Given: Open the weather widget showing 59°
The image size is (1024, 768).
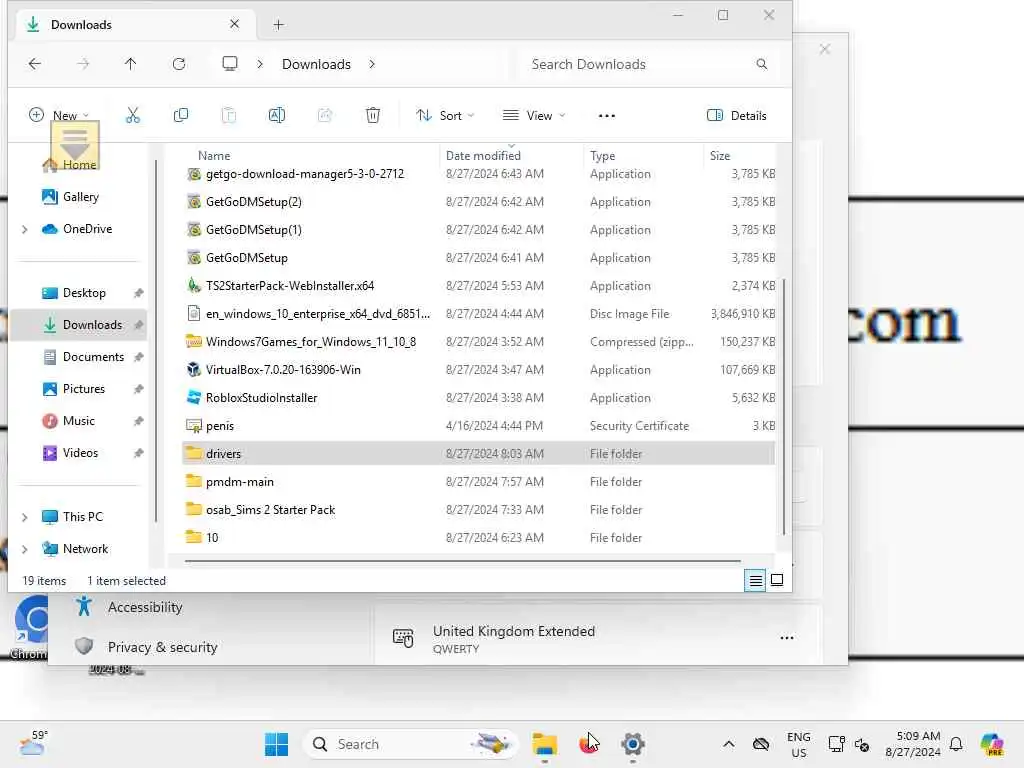Looking at the screenshot, I should point(33,743).
